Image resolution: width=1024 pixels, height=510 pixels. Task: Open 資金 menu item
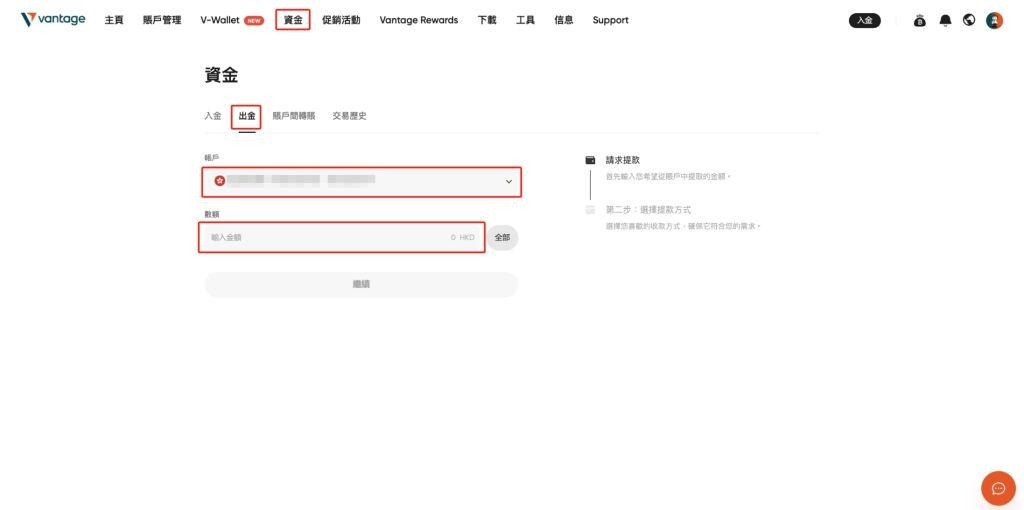tap(293, 20)
